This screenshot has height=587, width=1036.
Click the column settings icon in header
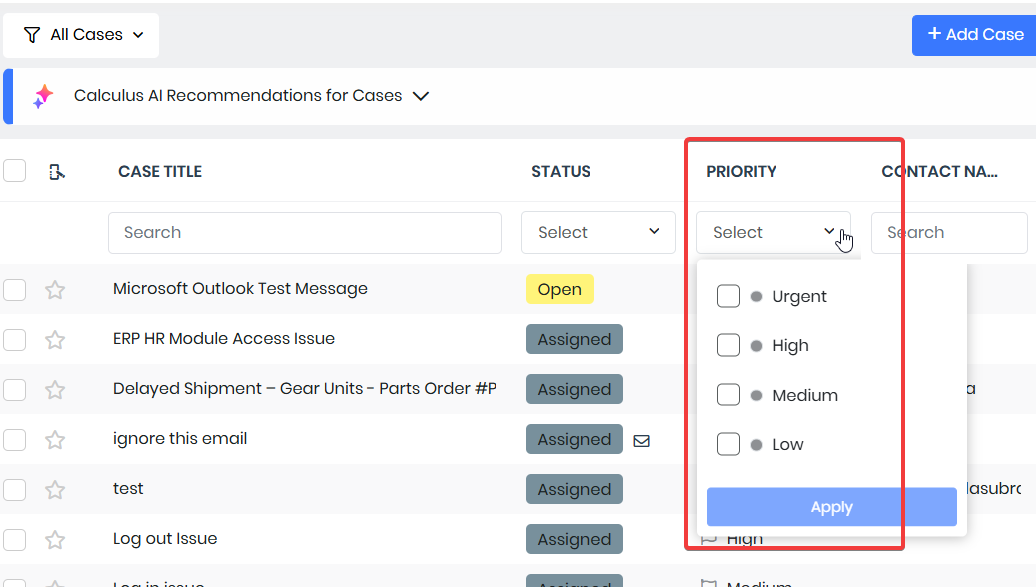tap(57, 172)
